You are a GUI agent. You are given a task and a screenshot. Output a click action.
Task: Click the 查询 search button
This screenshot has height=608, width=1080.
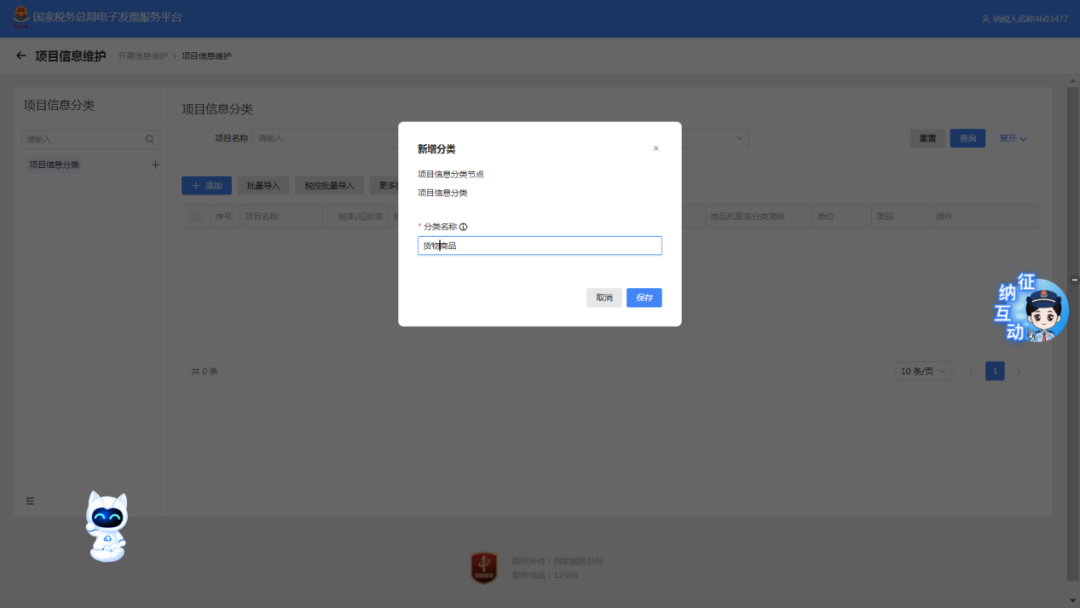tap(967, 138)
